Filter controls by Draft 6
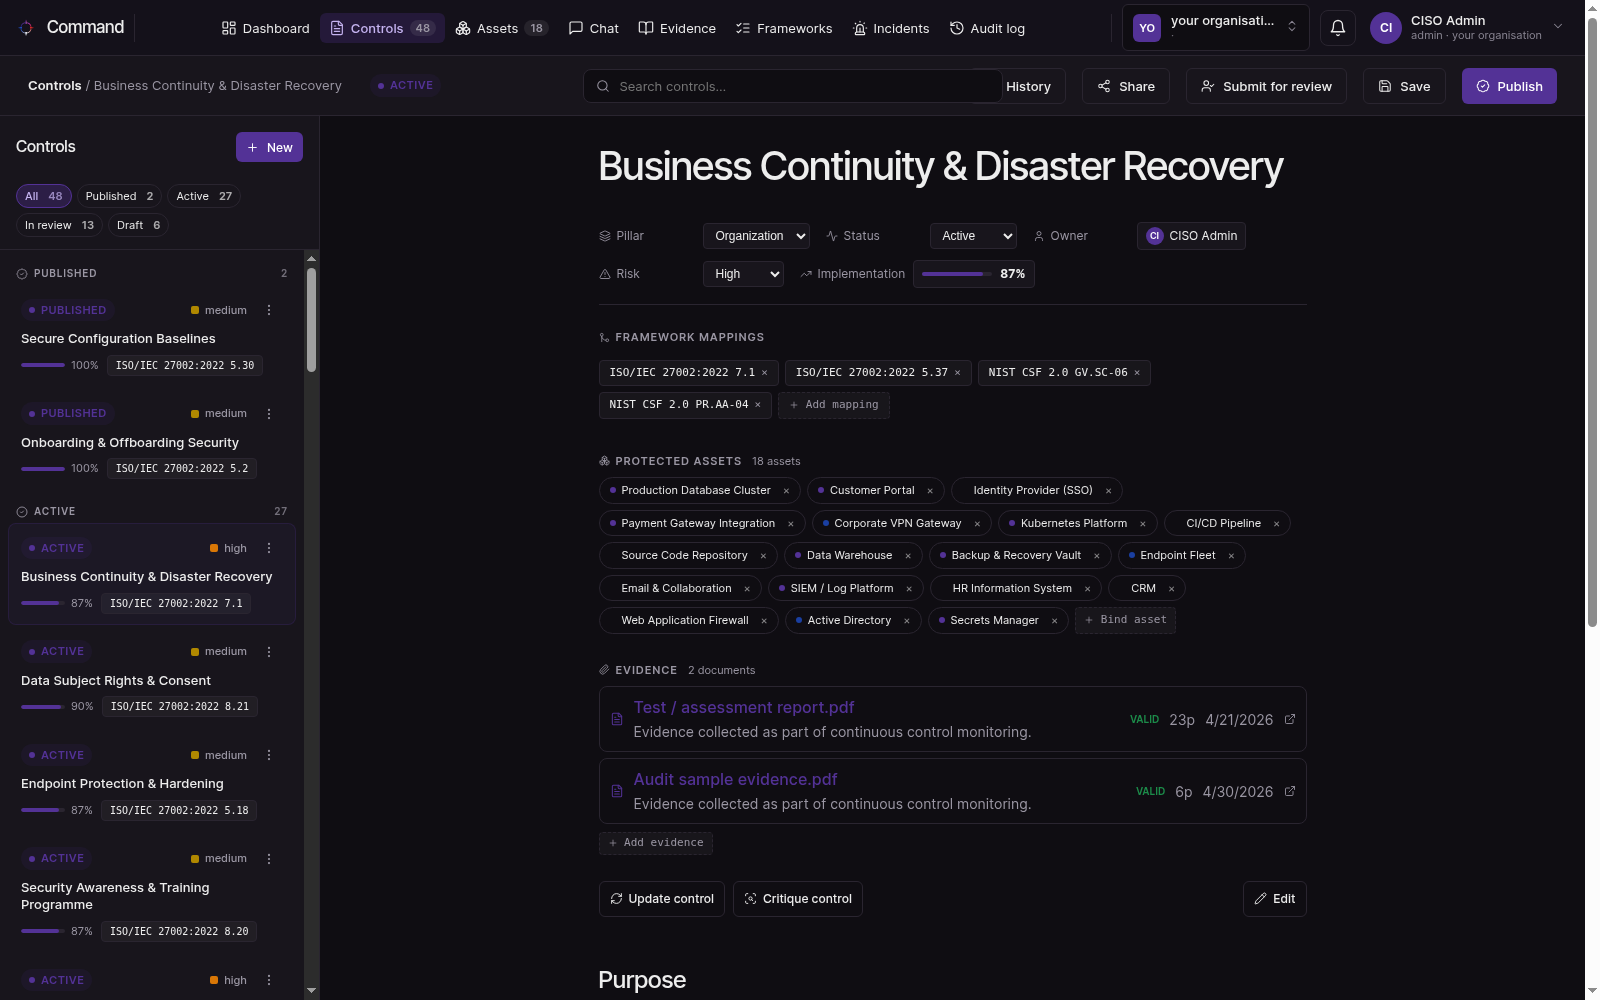The width and height of the screenshot is (1600, 1000). pos(138,225)
